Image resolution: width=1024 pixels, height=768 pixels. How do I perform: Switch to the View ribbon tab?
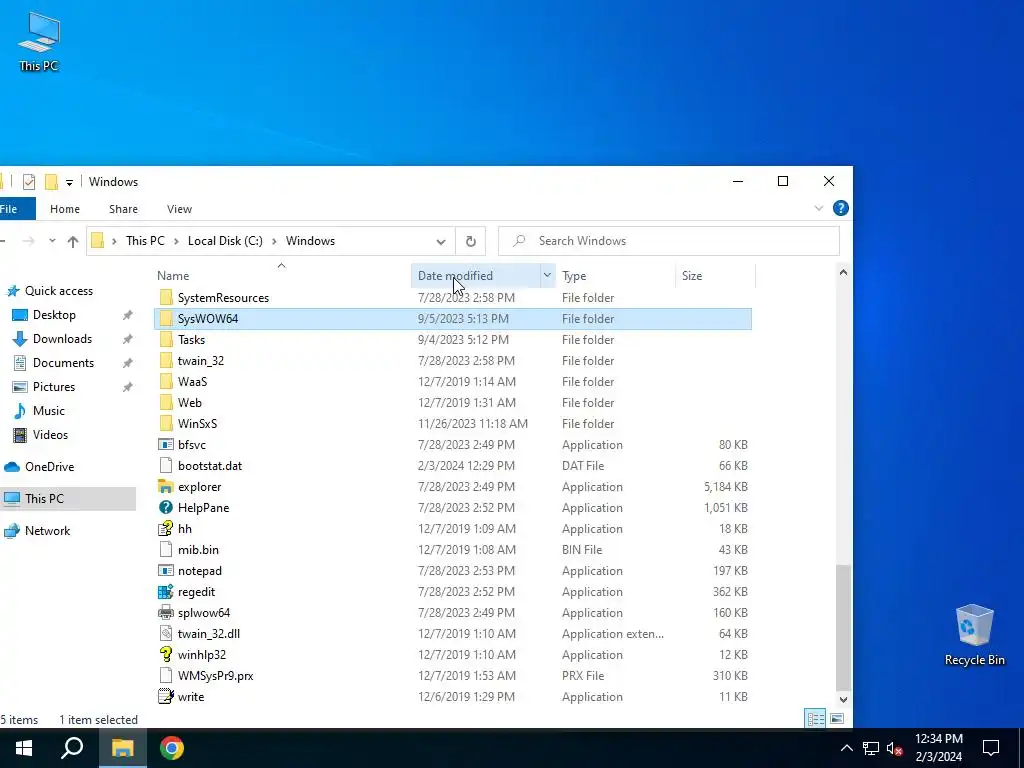tap(179, 209)
